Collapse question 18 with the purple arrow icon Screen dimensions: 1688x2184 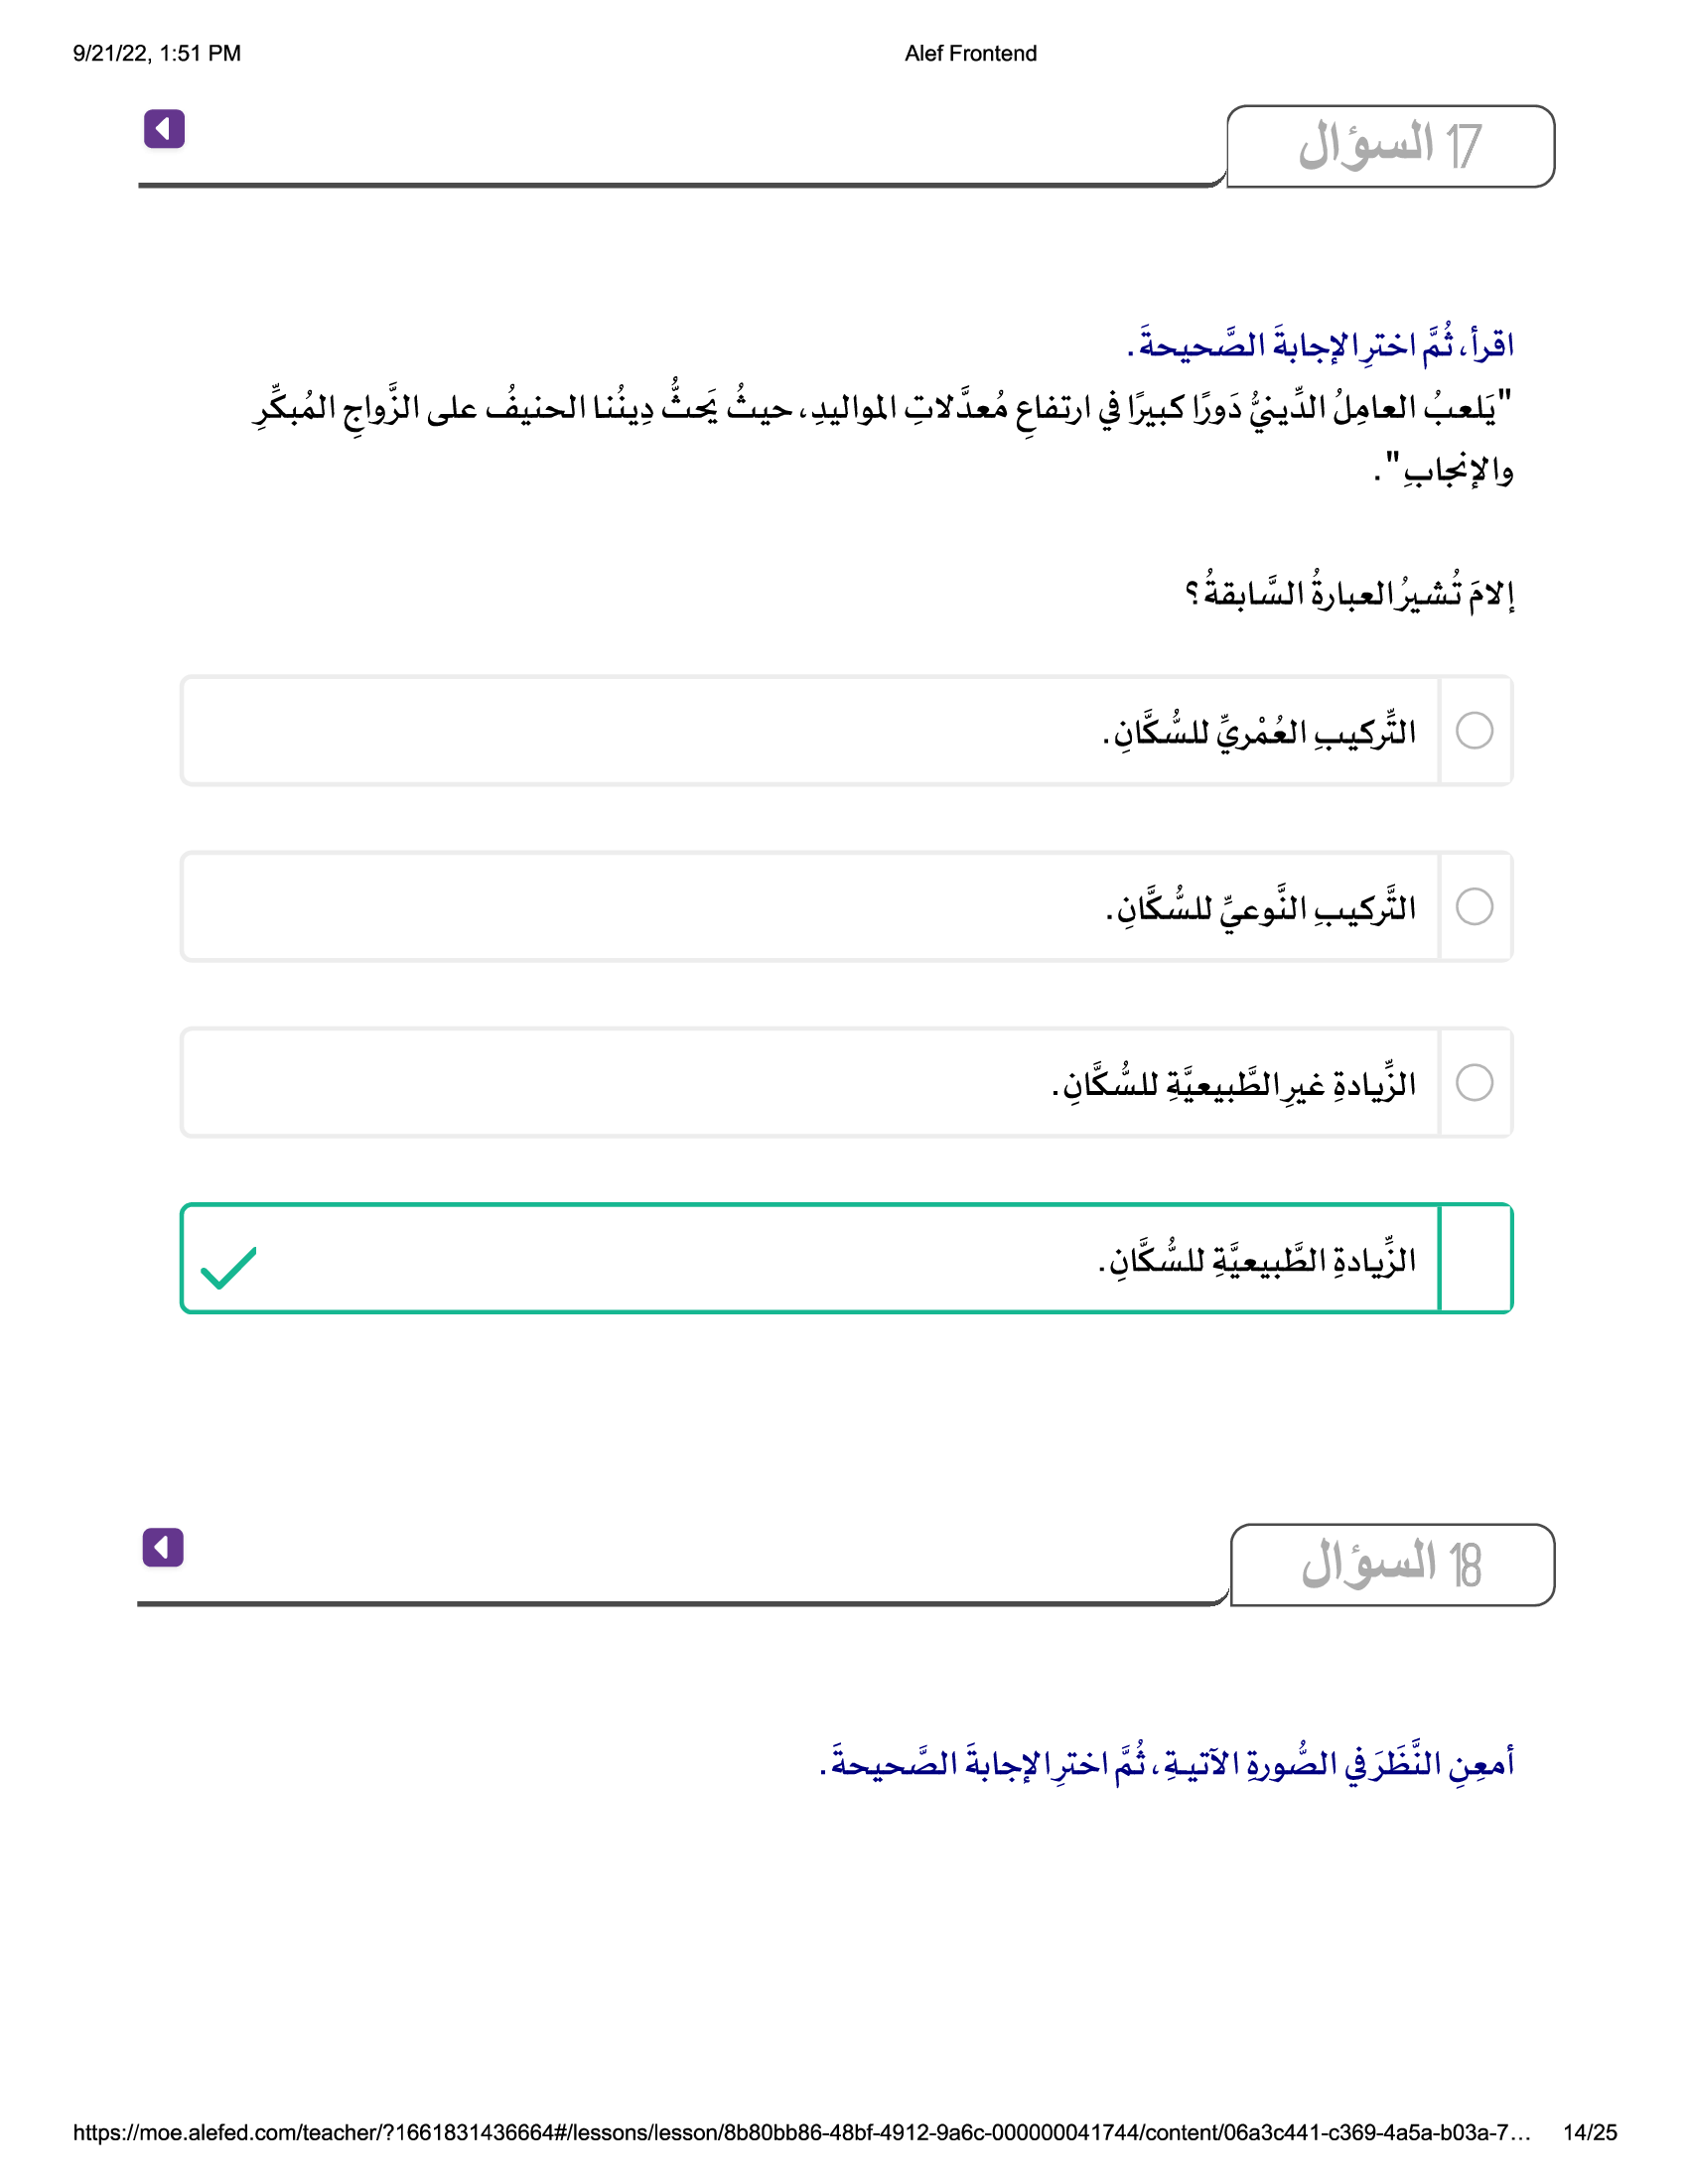click(163, 1547)
